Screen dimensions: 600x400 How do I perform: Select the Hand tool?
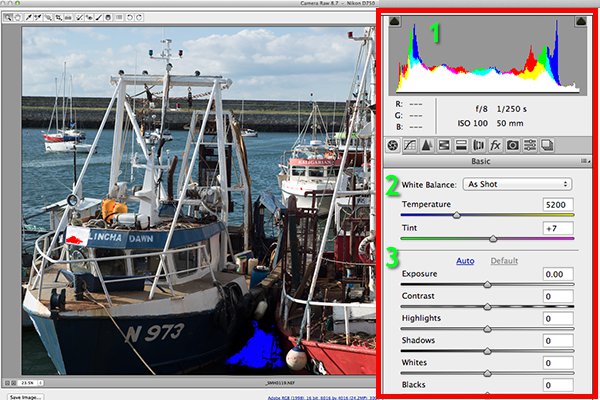[19, 17]
